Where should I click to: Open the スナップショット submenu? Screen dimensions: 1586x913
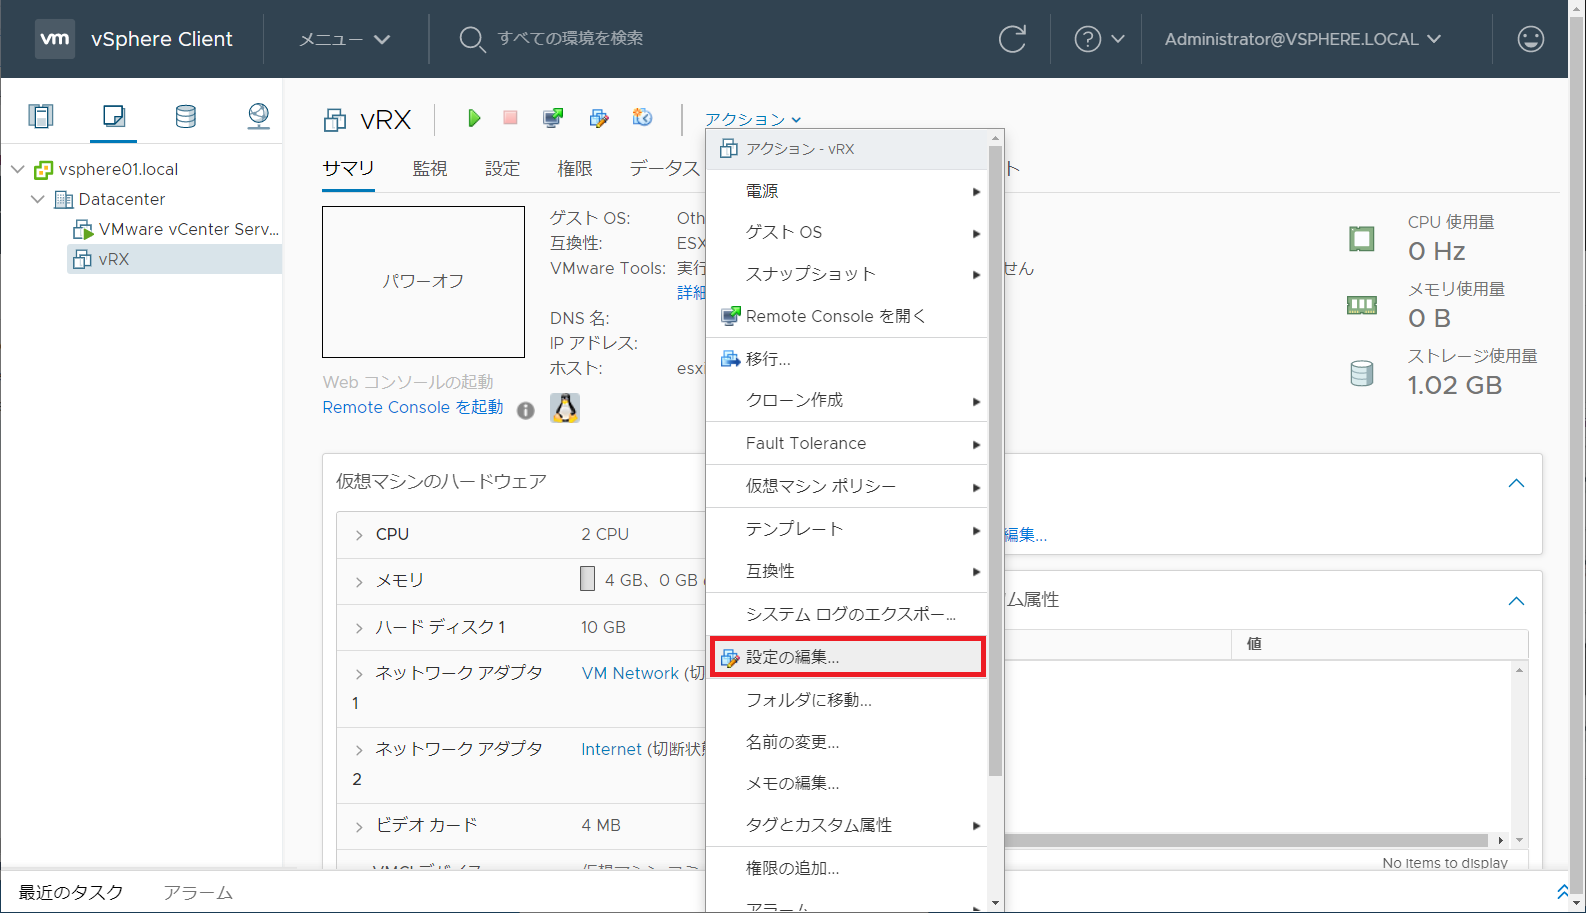(x=847, y=274)
